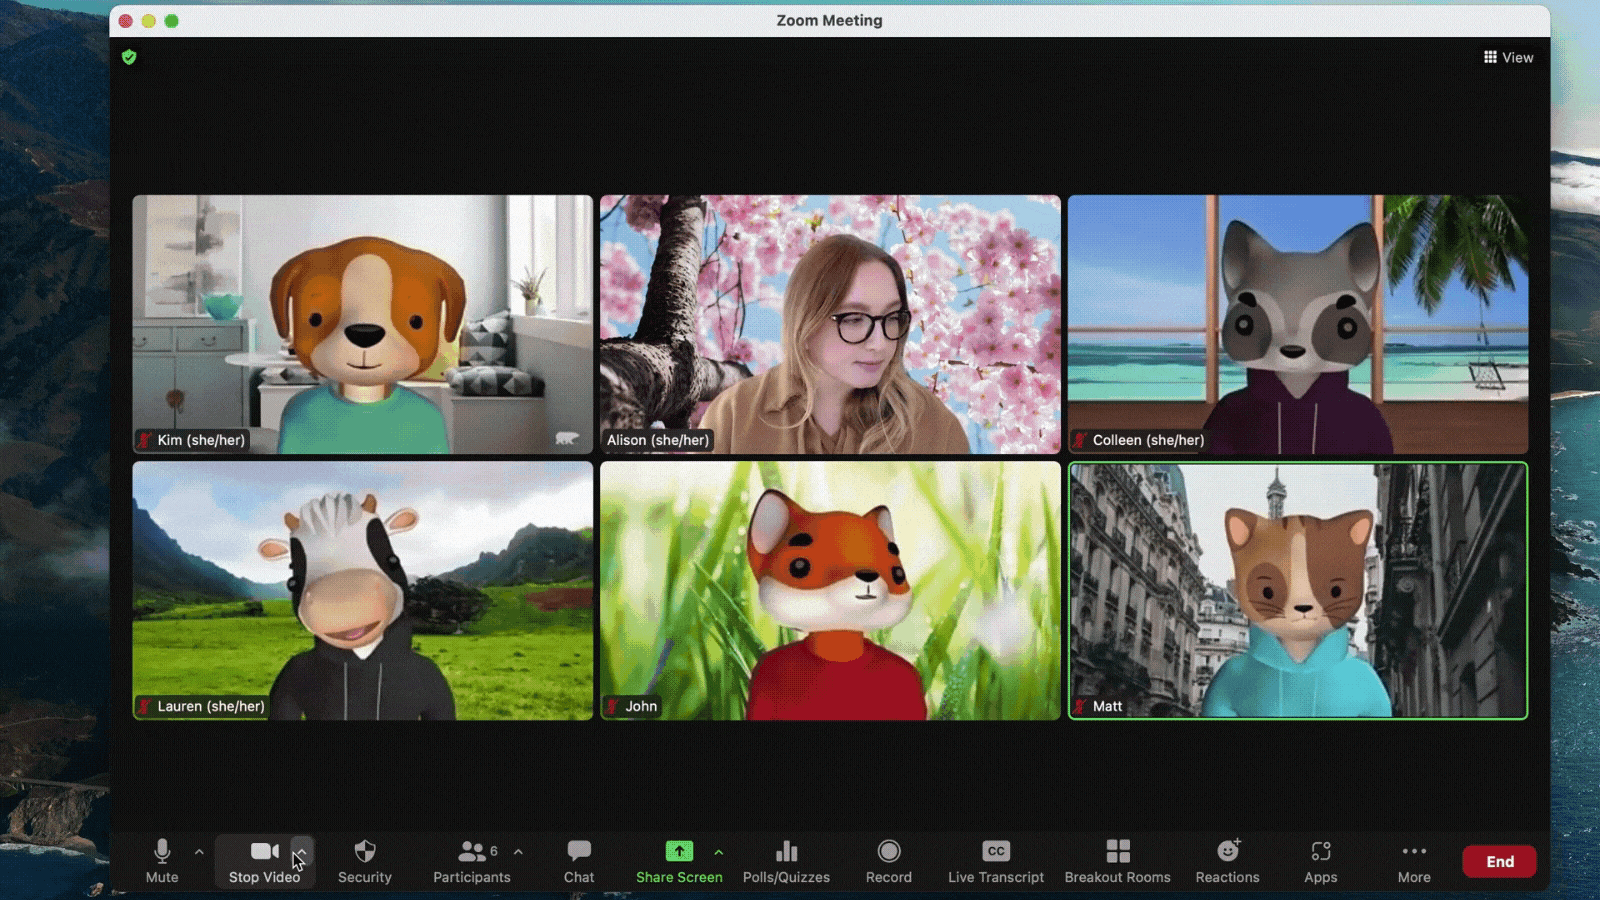Expand audio options arrow next to Mute

pos(199,852)
